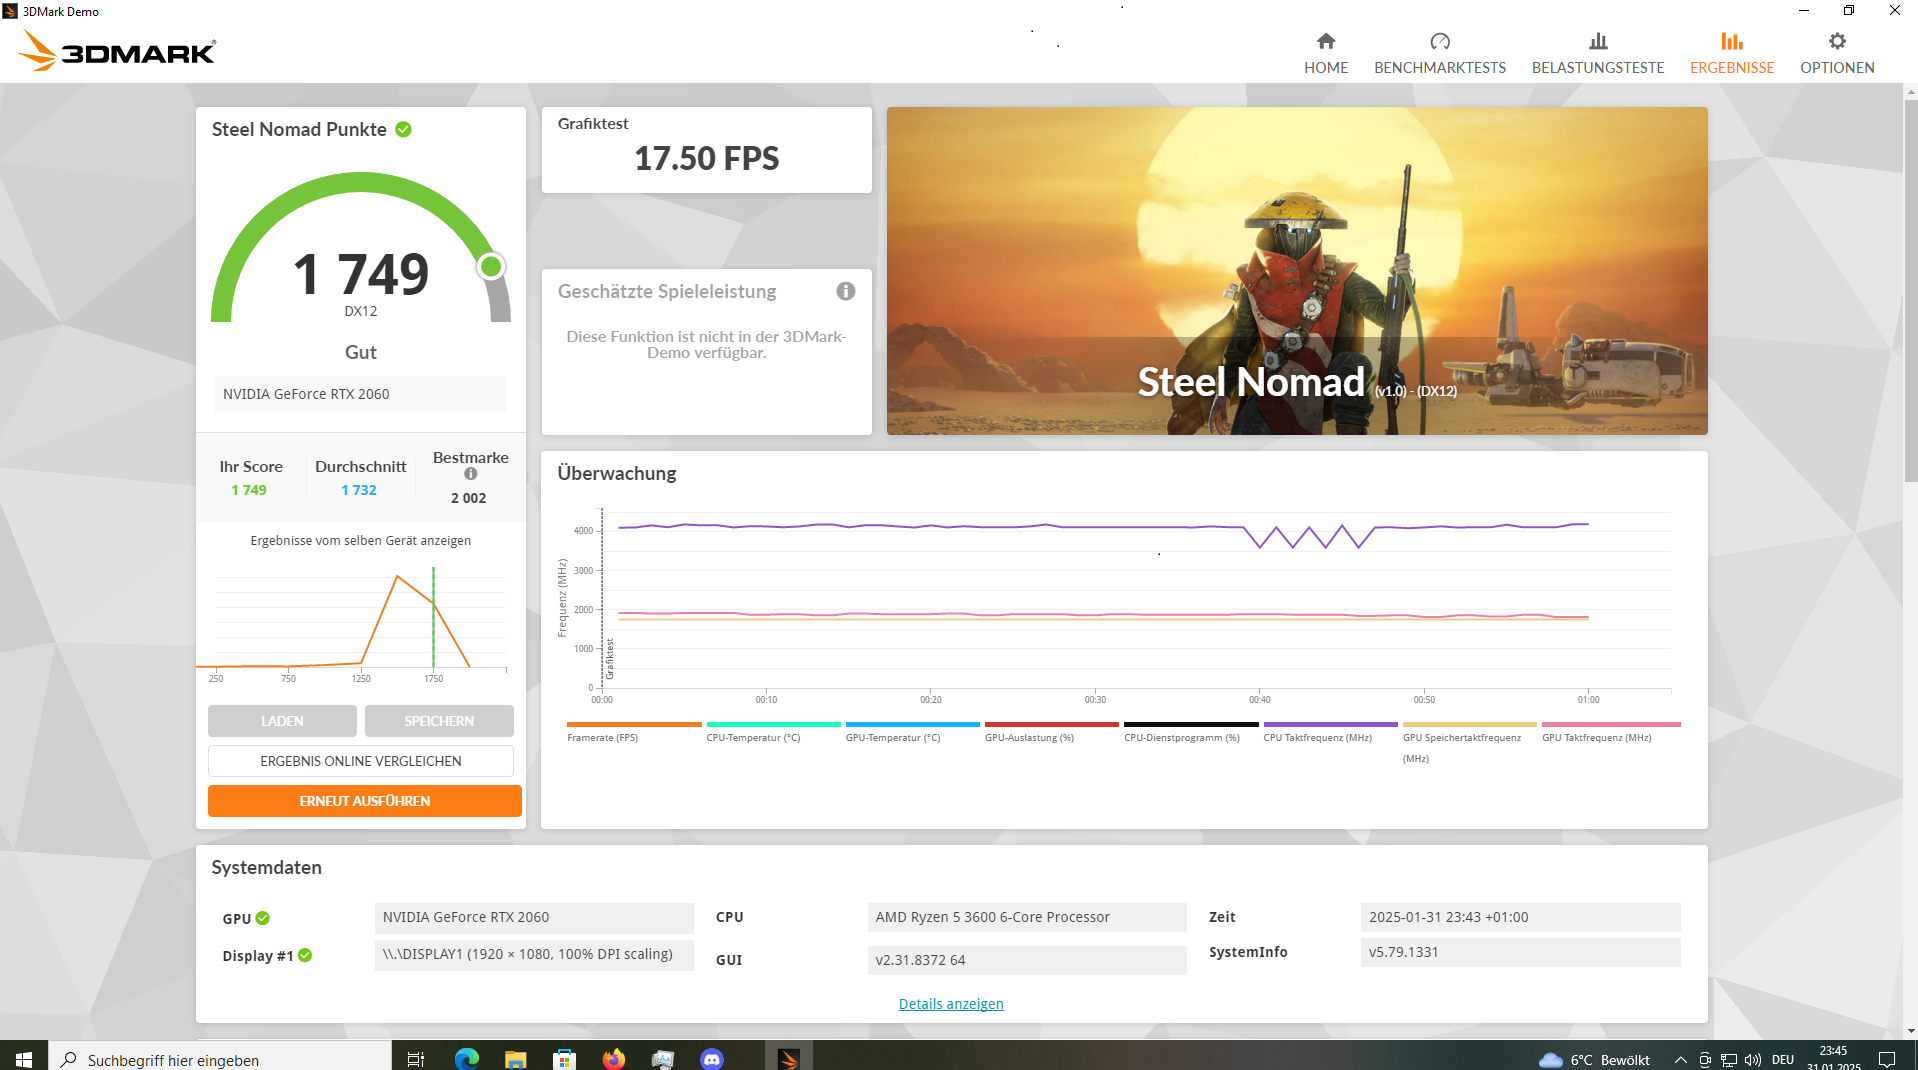The width and height of the screenshot is (1918, 1070).
Task: Toggle the GPU-Auslastung legend swatch
Action: tap(1052, 724)
